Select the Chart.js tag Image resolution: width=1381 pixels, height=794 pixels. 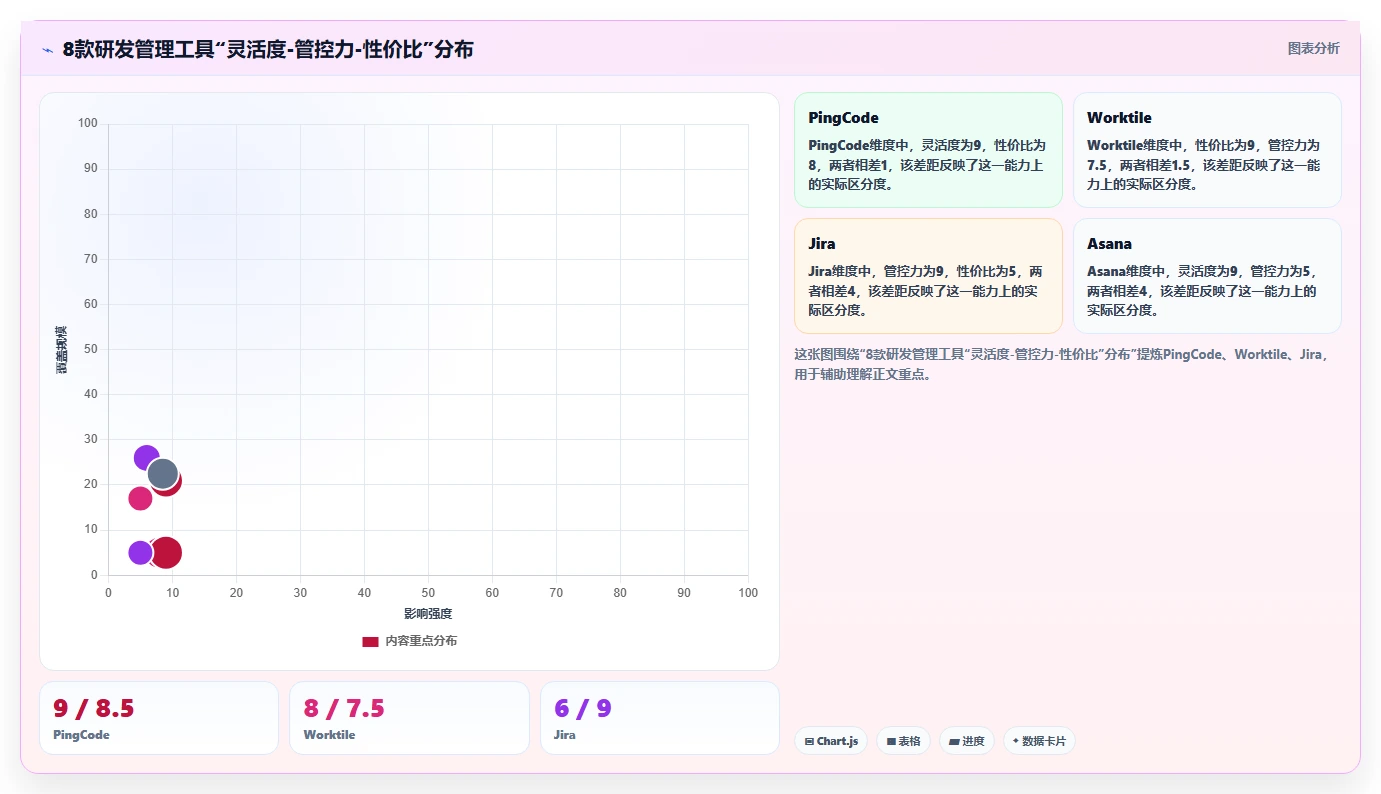pos(831,741)
